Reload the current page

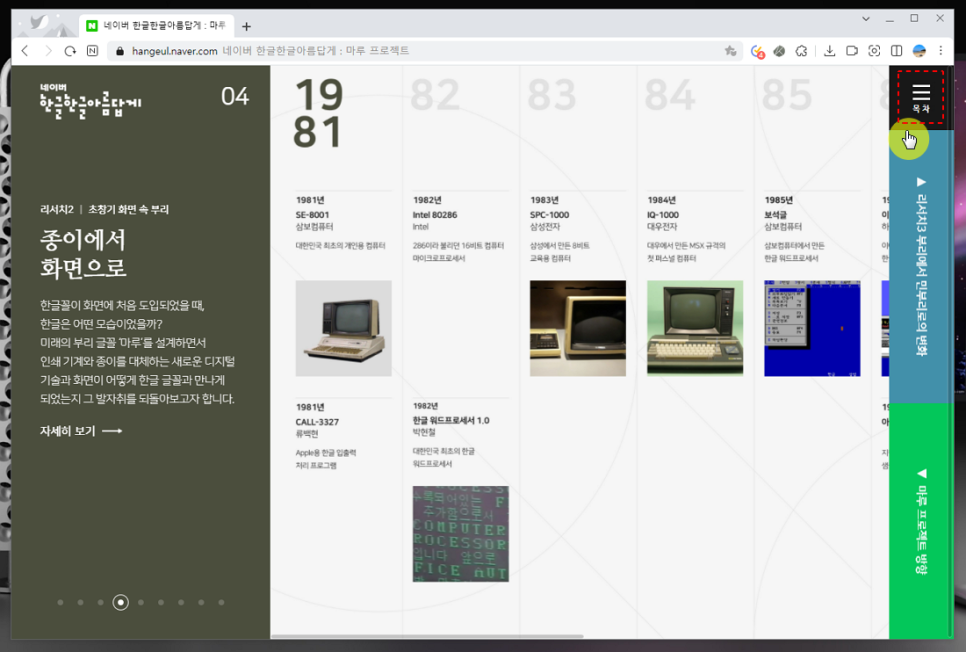click(x=70, y=51)
